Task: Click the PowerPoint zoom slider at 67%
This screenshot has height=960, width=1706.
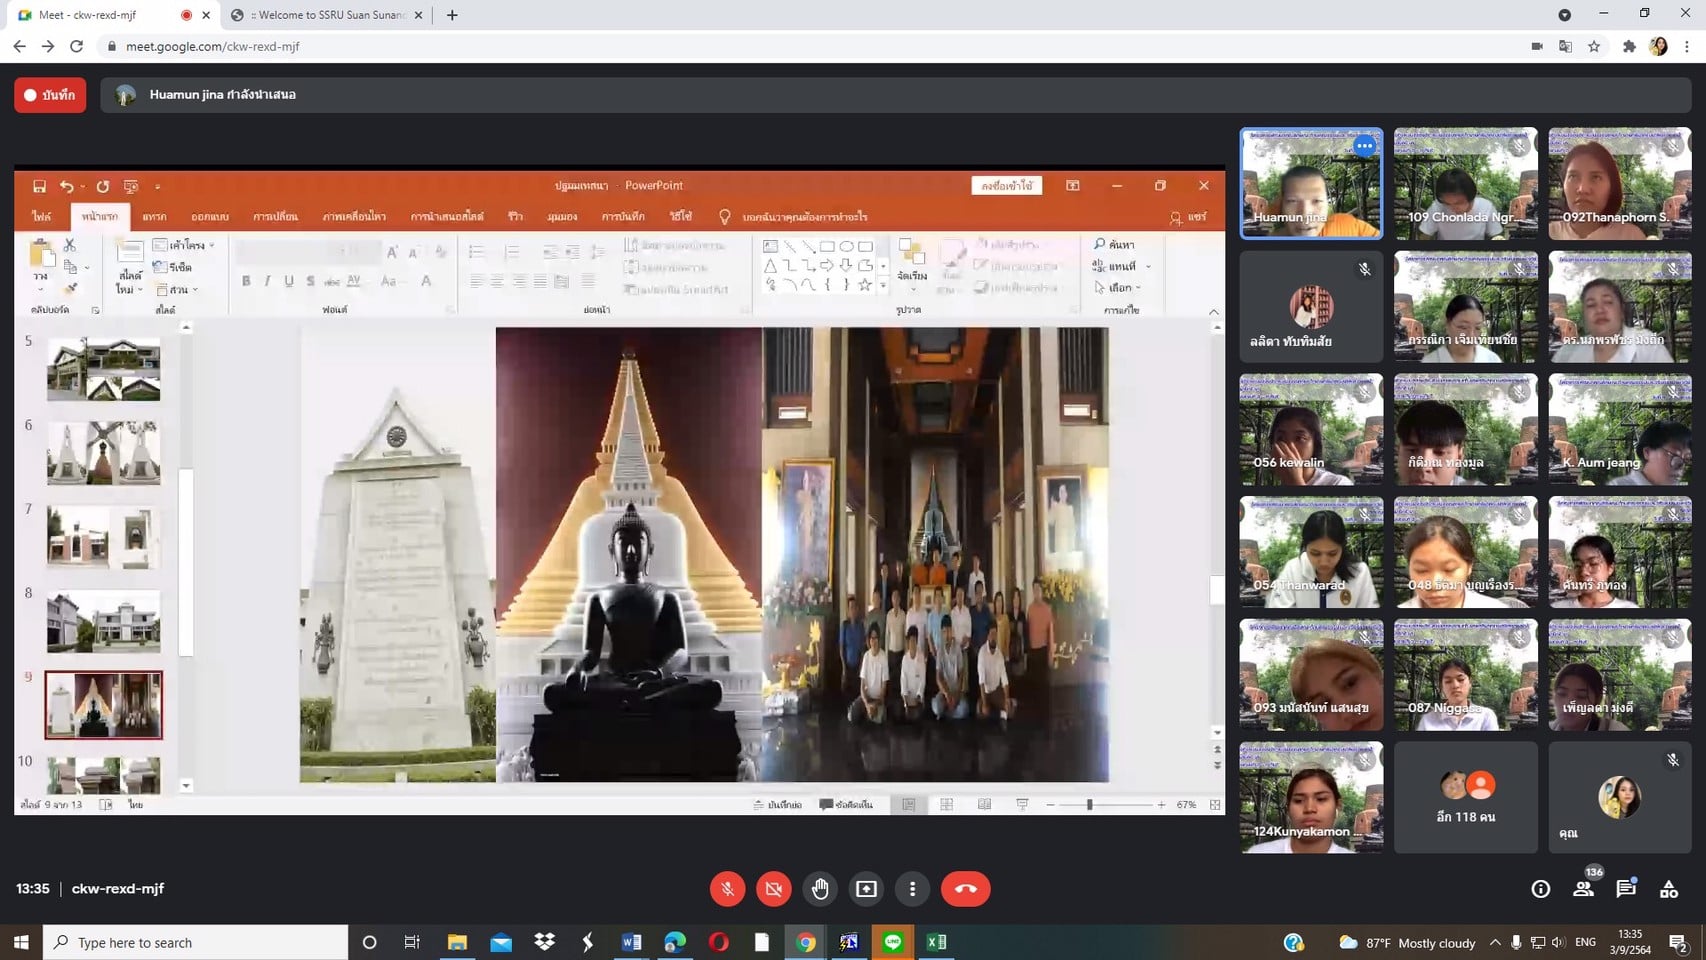Action: [x=1090, y=804]
